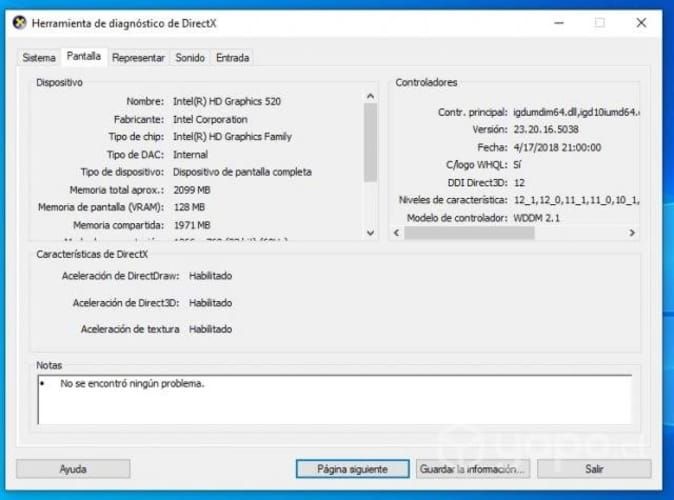Screen dimensions: 674x500
Task: Click 'Habilitado' next to Aceleración de textura
Action: [x=210, y=329]
